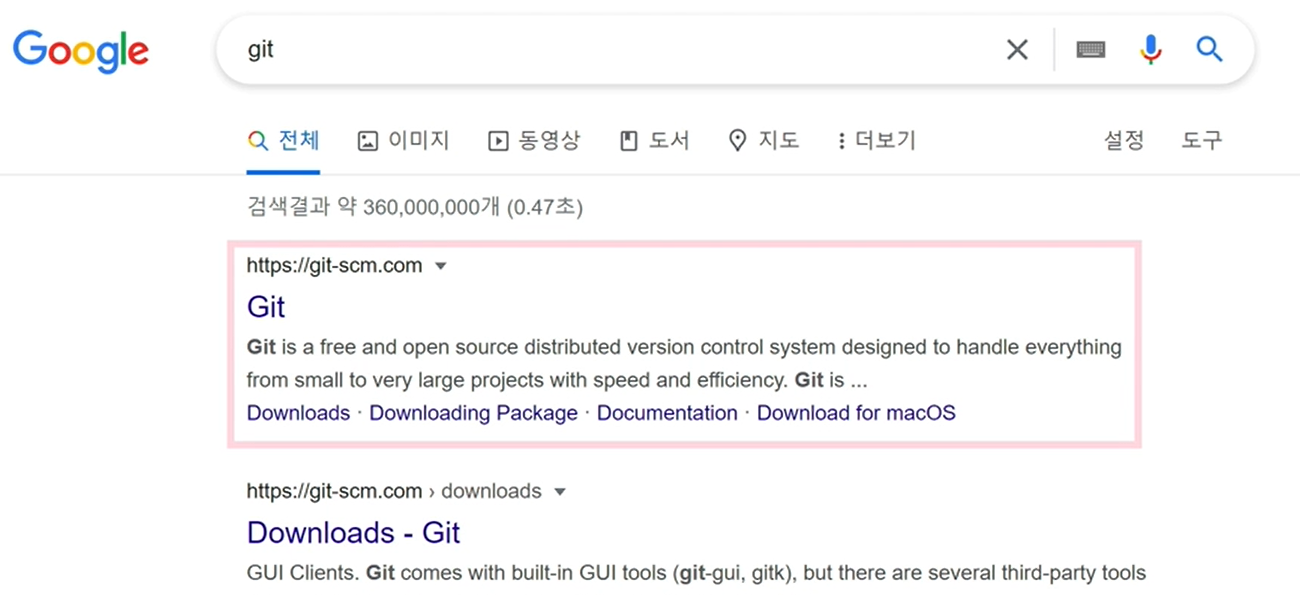The width and height of the screenshot is (1300, 595).
Task: Open the 설정 settings menu
Action: [1124, 140]
